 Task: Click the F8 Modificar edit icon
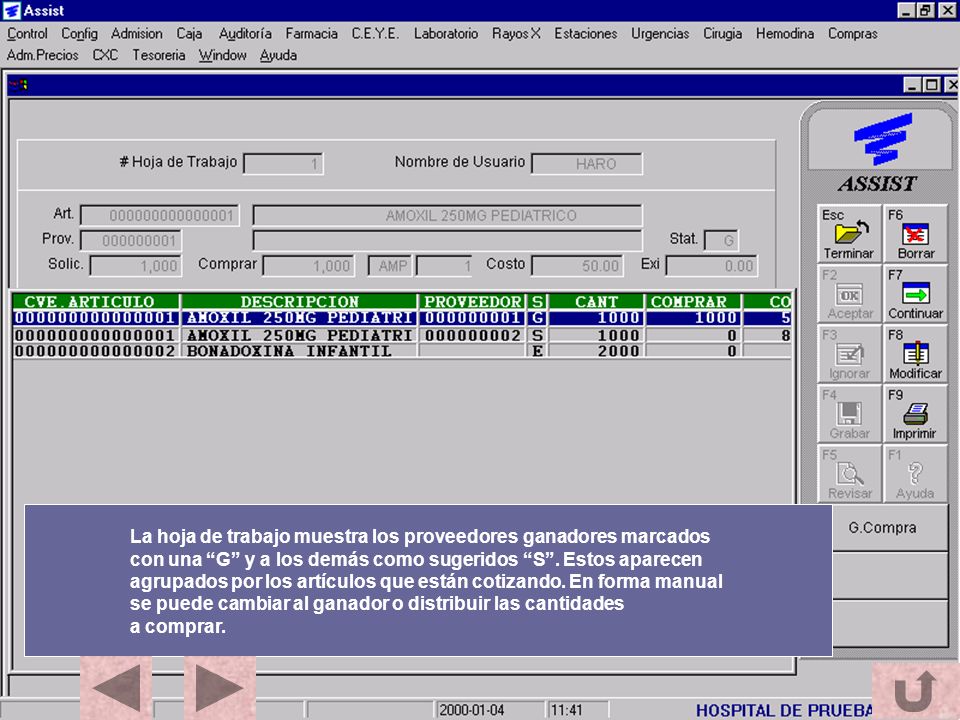click(915, 353)
